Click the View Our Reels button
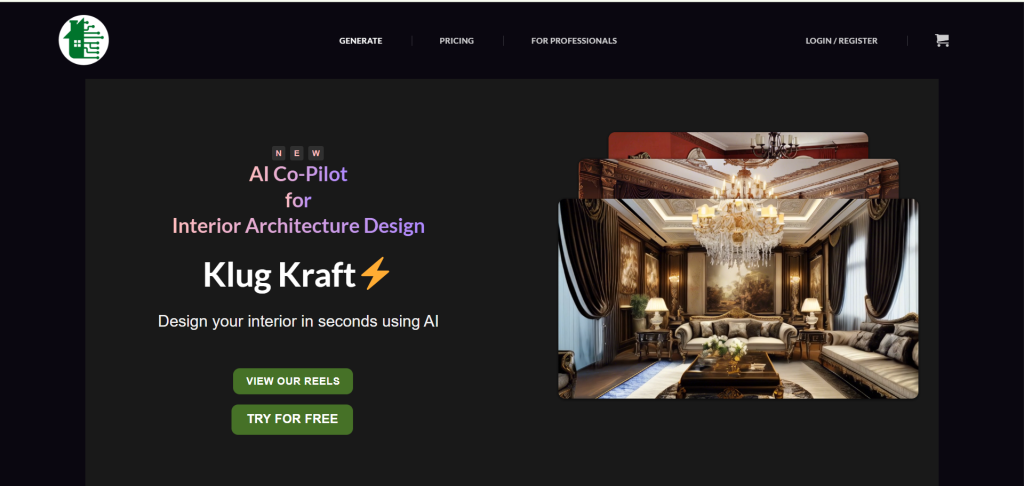 (x=293, y=381)
